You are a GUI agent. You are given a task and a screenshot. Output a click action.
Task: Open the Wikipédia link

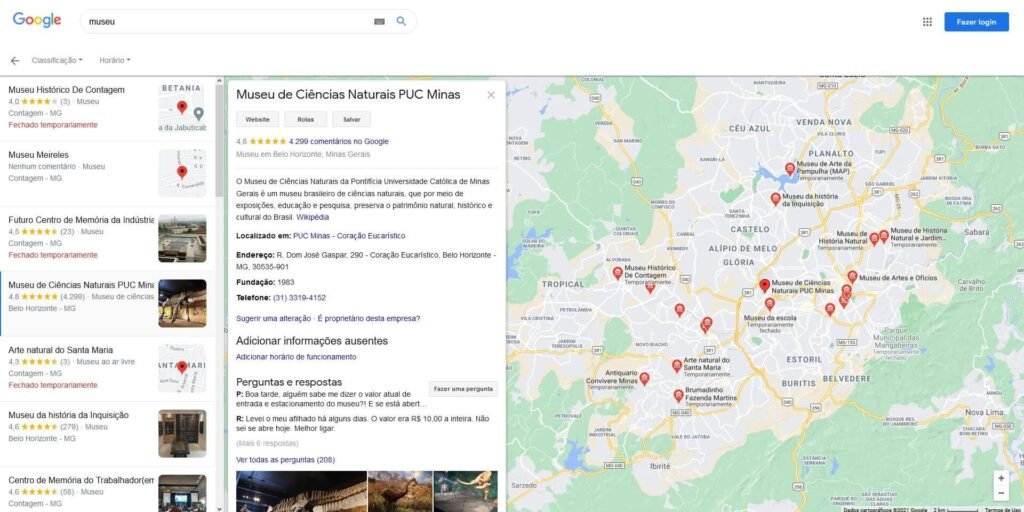tap(313, 217)
